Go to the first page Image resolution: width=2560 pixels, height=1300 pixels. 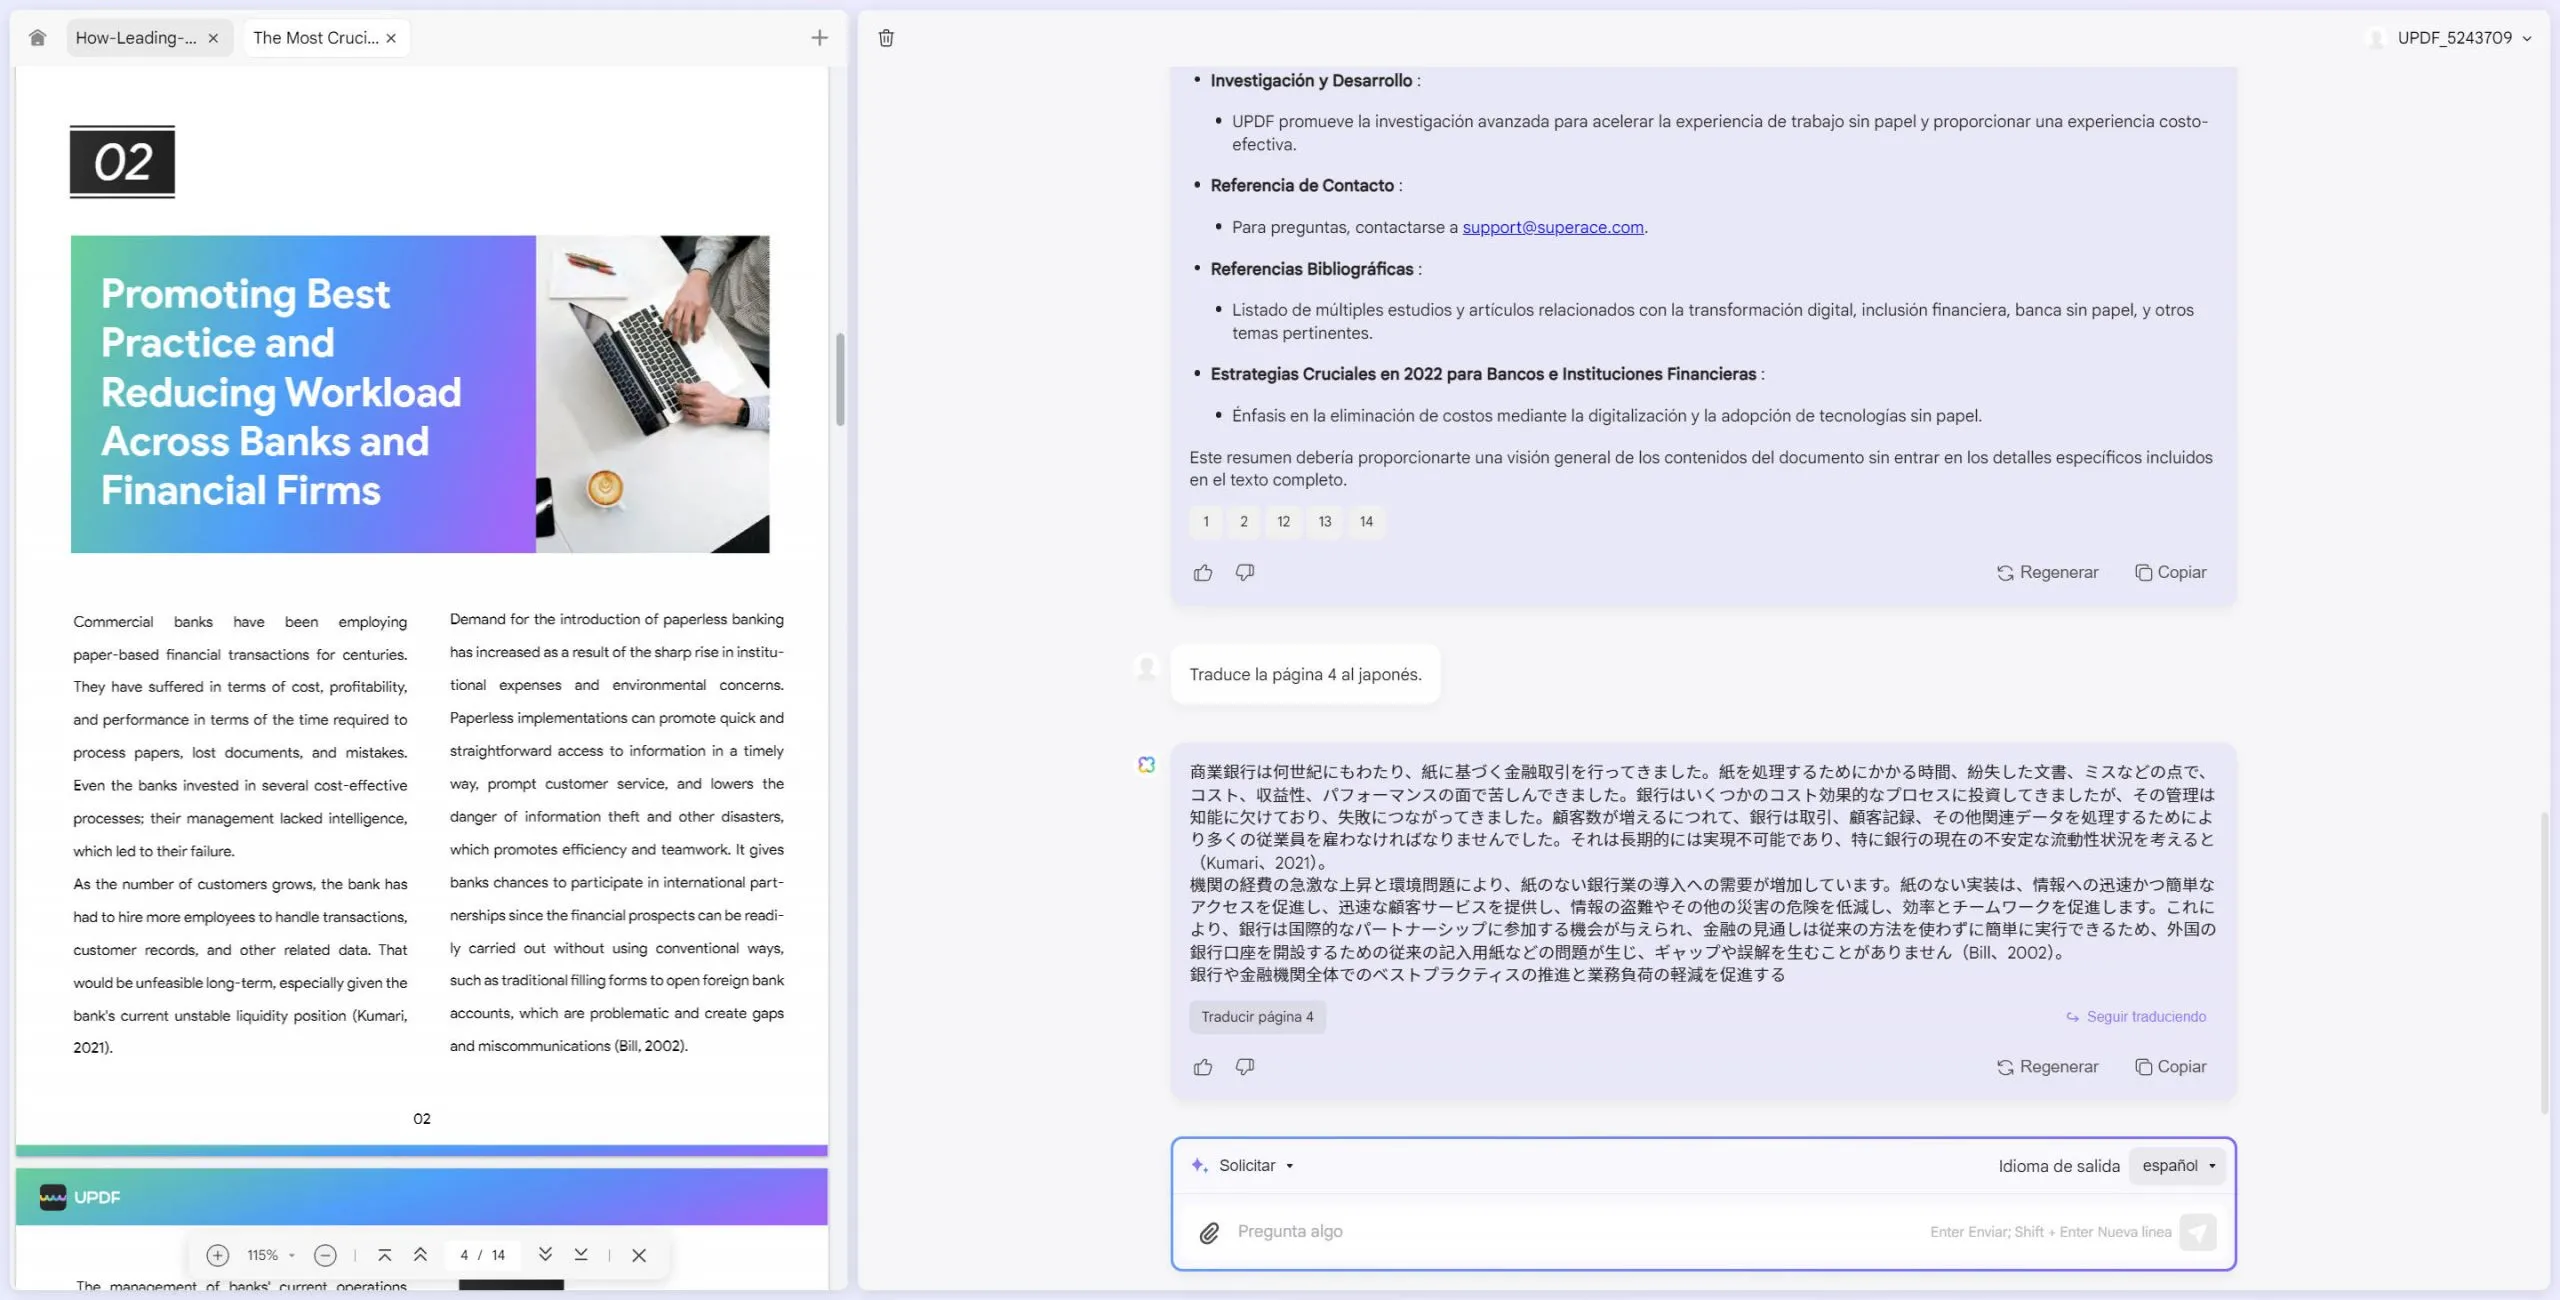click(x=384, y=1255)
